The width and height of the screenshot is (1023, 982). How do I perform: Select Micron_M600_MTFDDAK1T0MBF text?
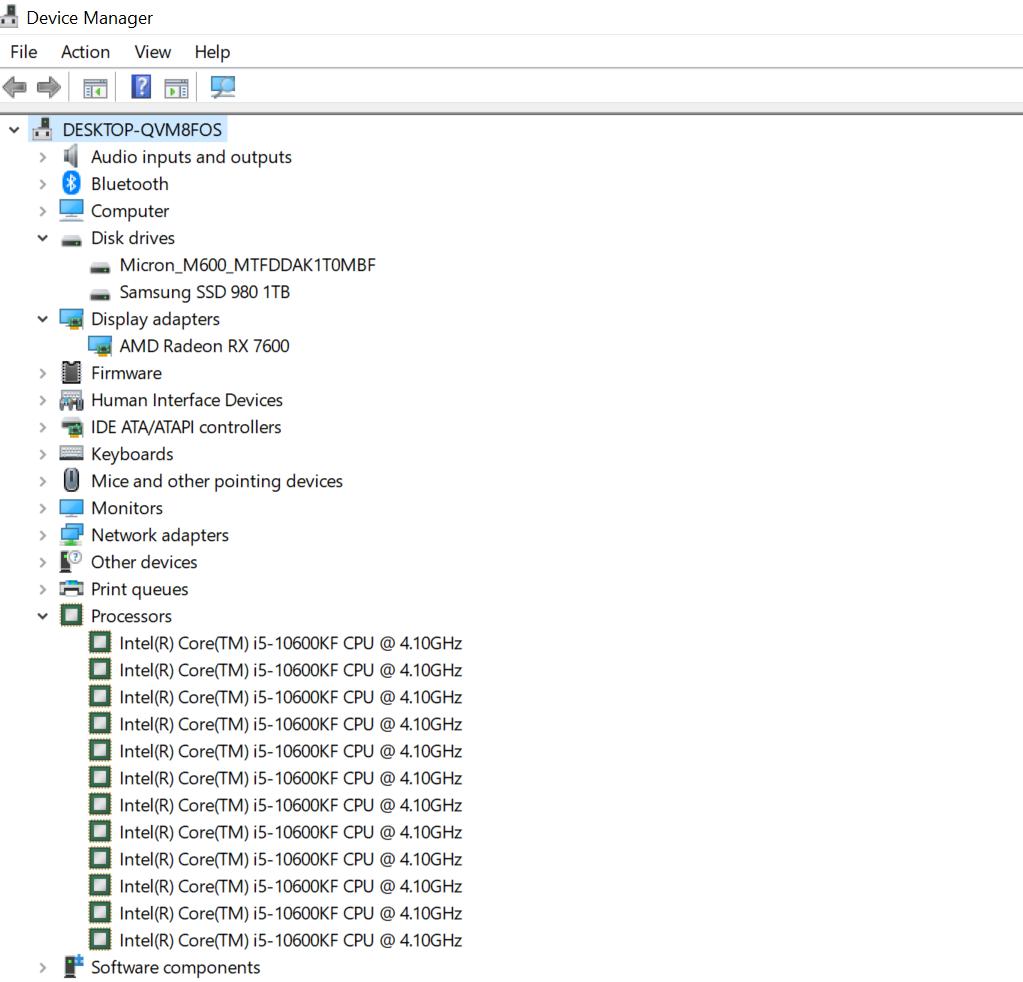point(248,265)
